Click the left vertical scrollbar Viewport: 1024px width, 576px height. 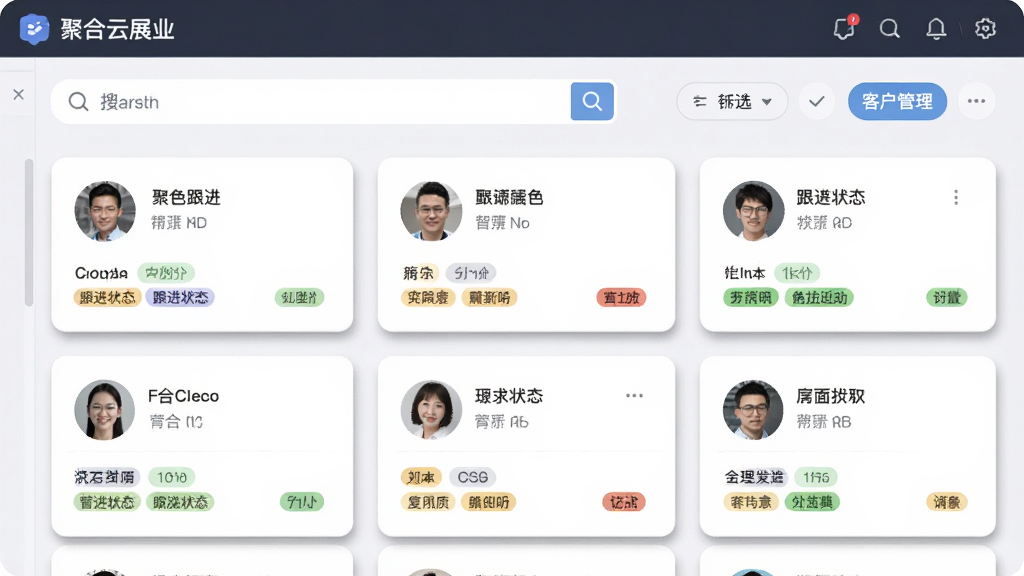pos(29,232)
